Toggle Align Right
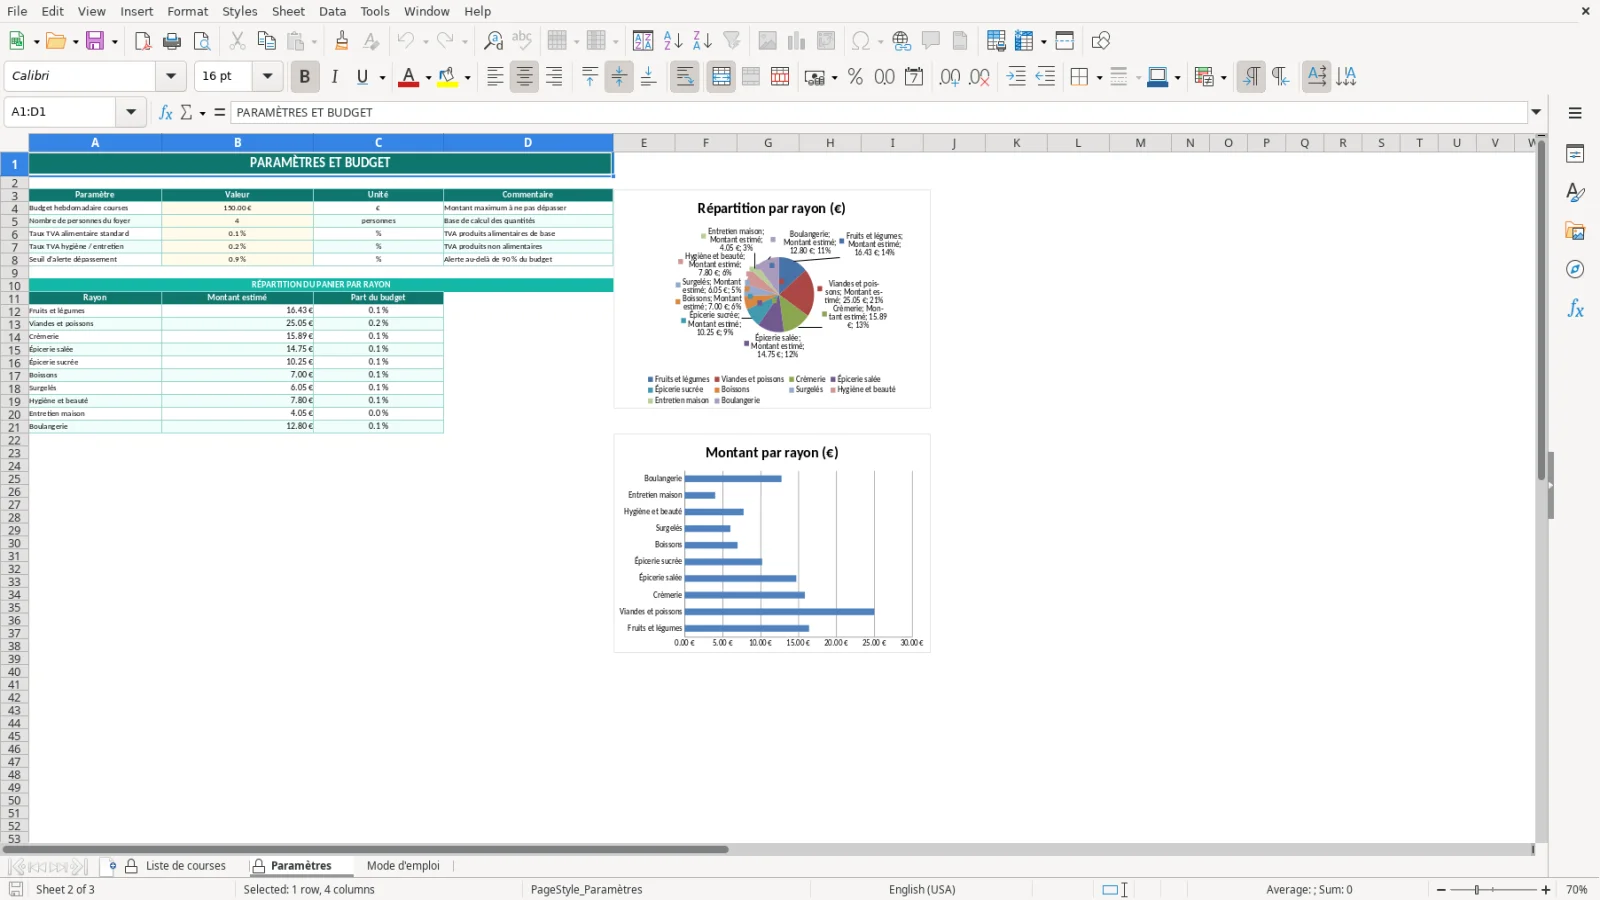The height and width of the screenshot is (900, 1600). pos(553,77)
